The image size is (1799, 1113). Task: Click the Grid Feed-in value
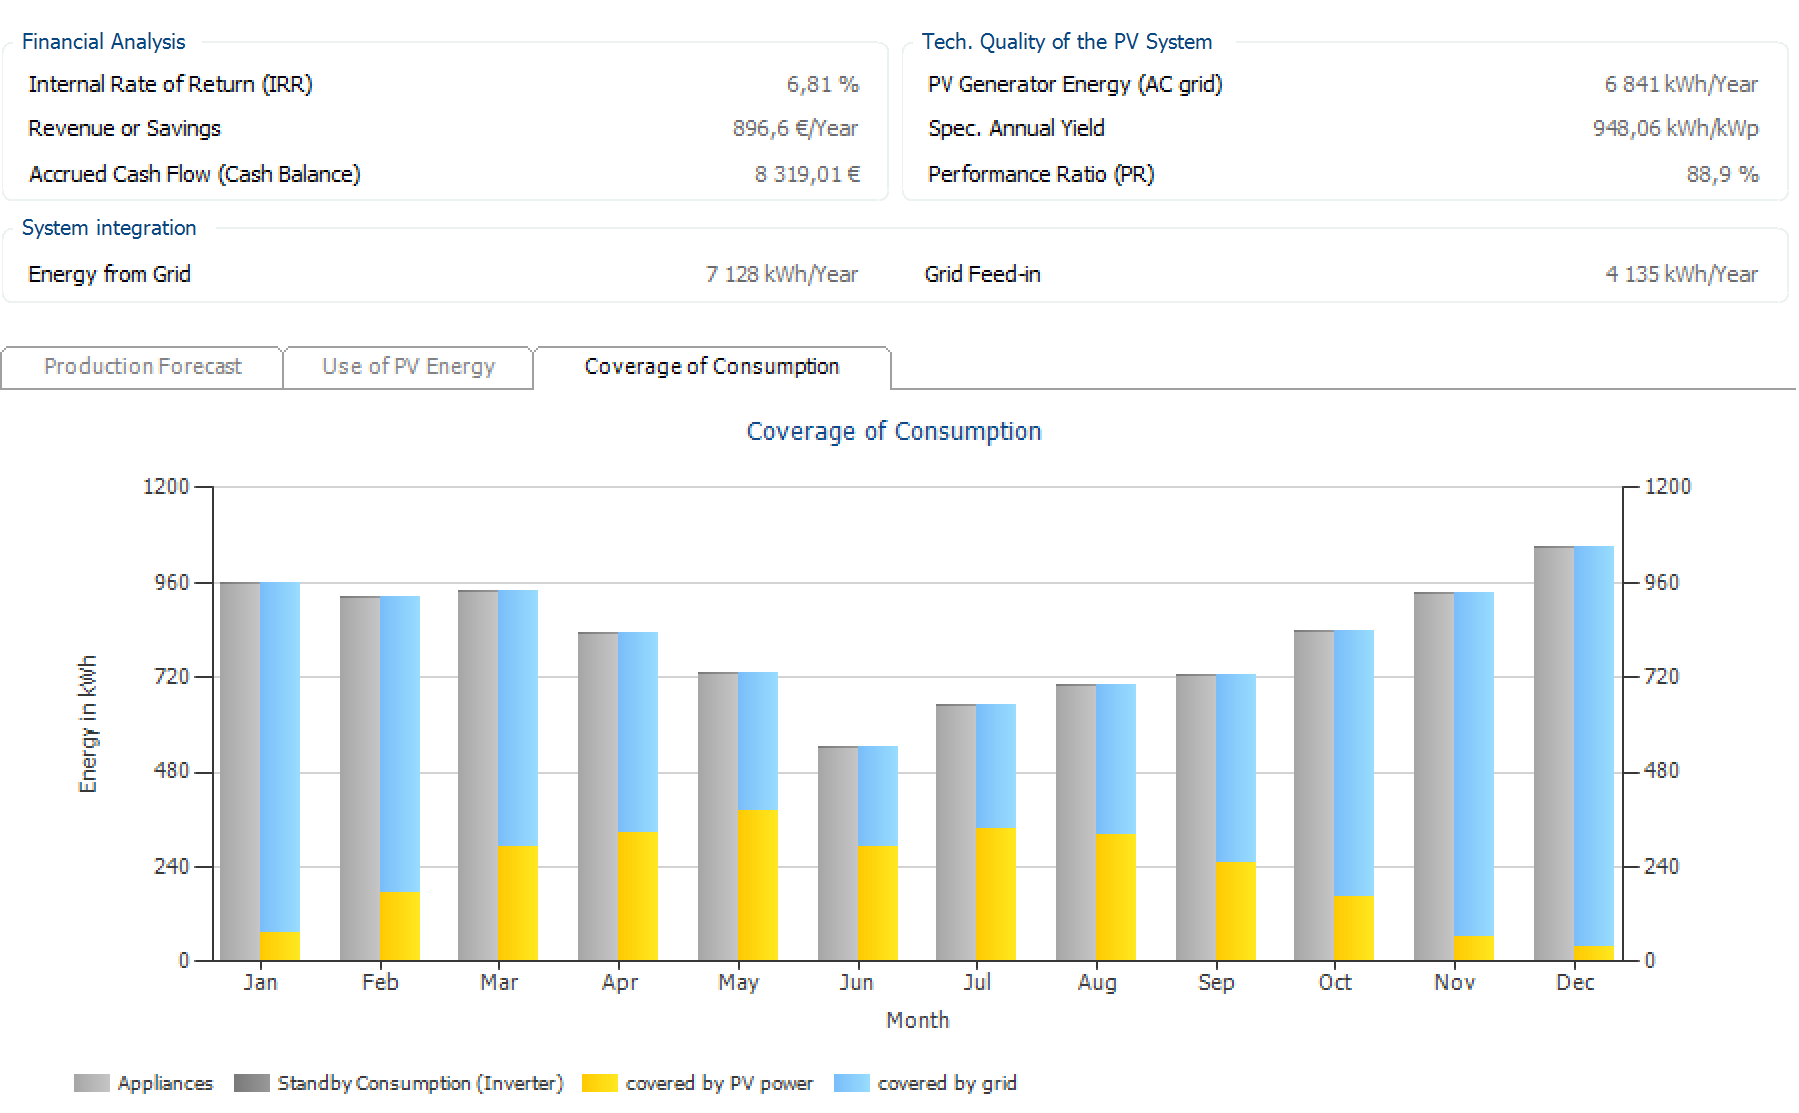click(1680, 274)
